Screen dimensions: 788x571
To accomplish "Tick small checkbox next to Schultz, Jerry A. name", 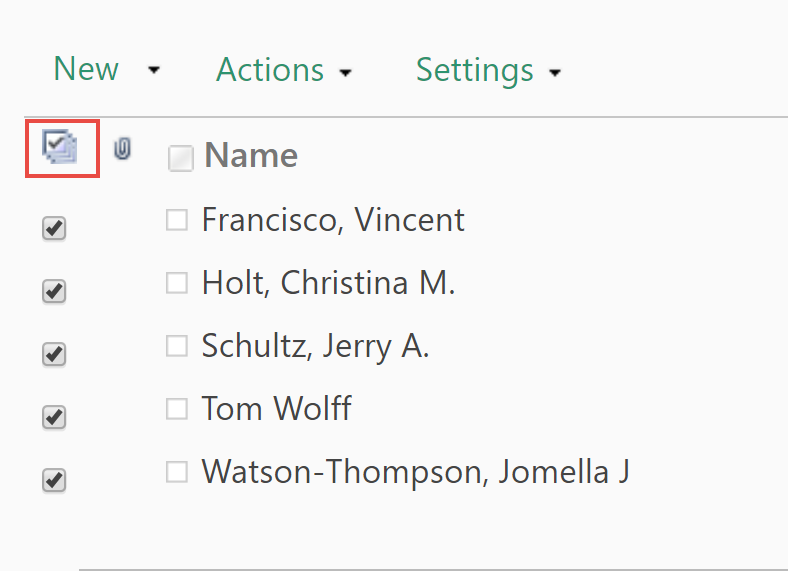I will (x=177, y=346).
